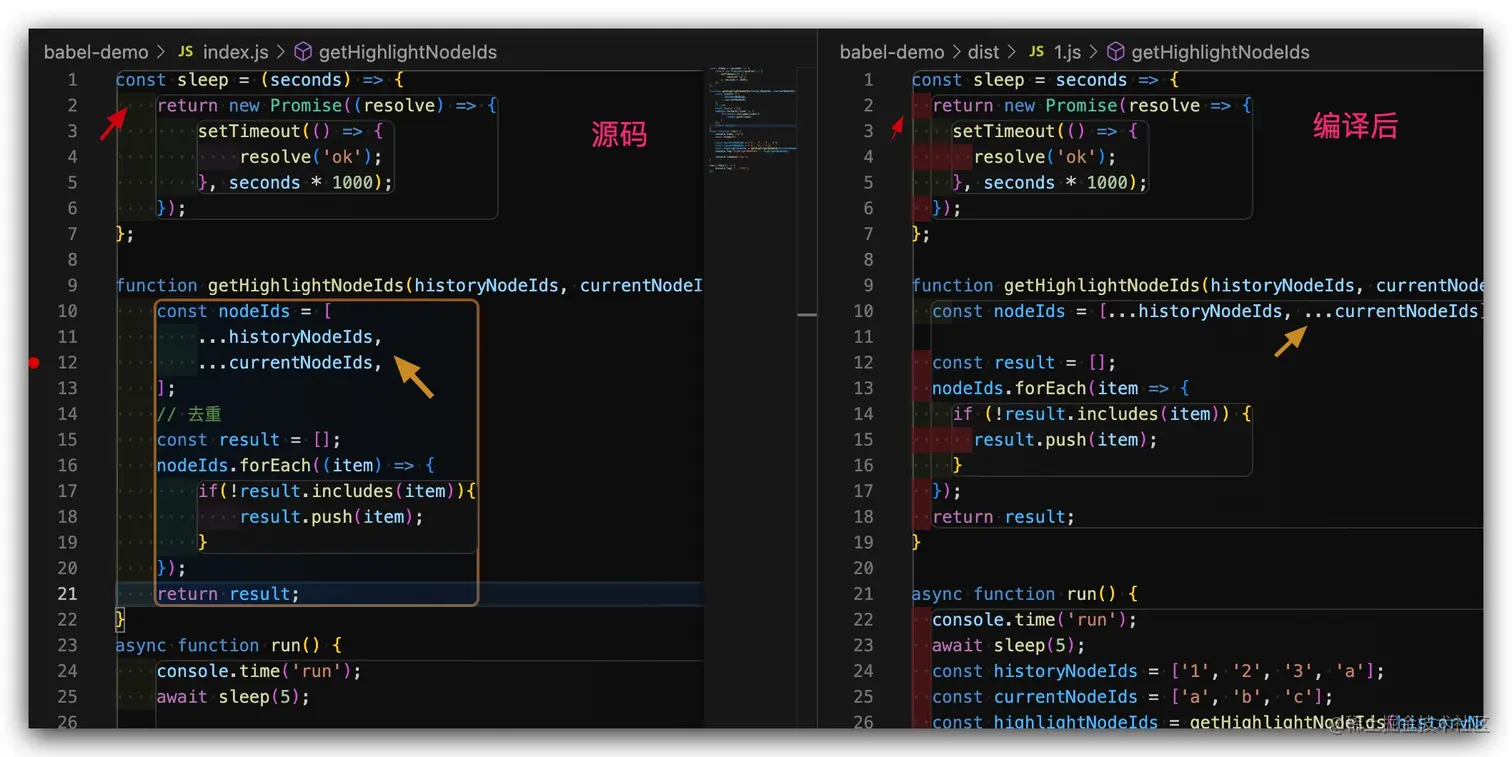Click line number 9 beside function getHighlightNodeIds
1512x757 pixels.
[71, 285]
